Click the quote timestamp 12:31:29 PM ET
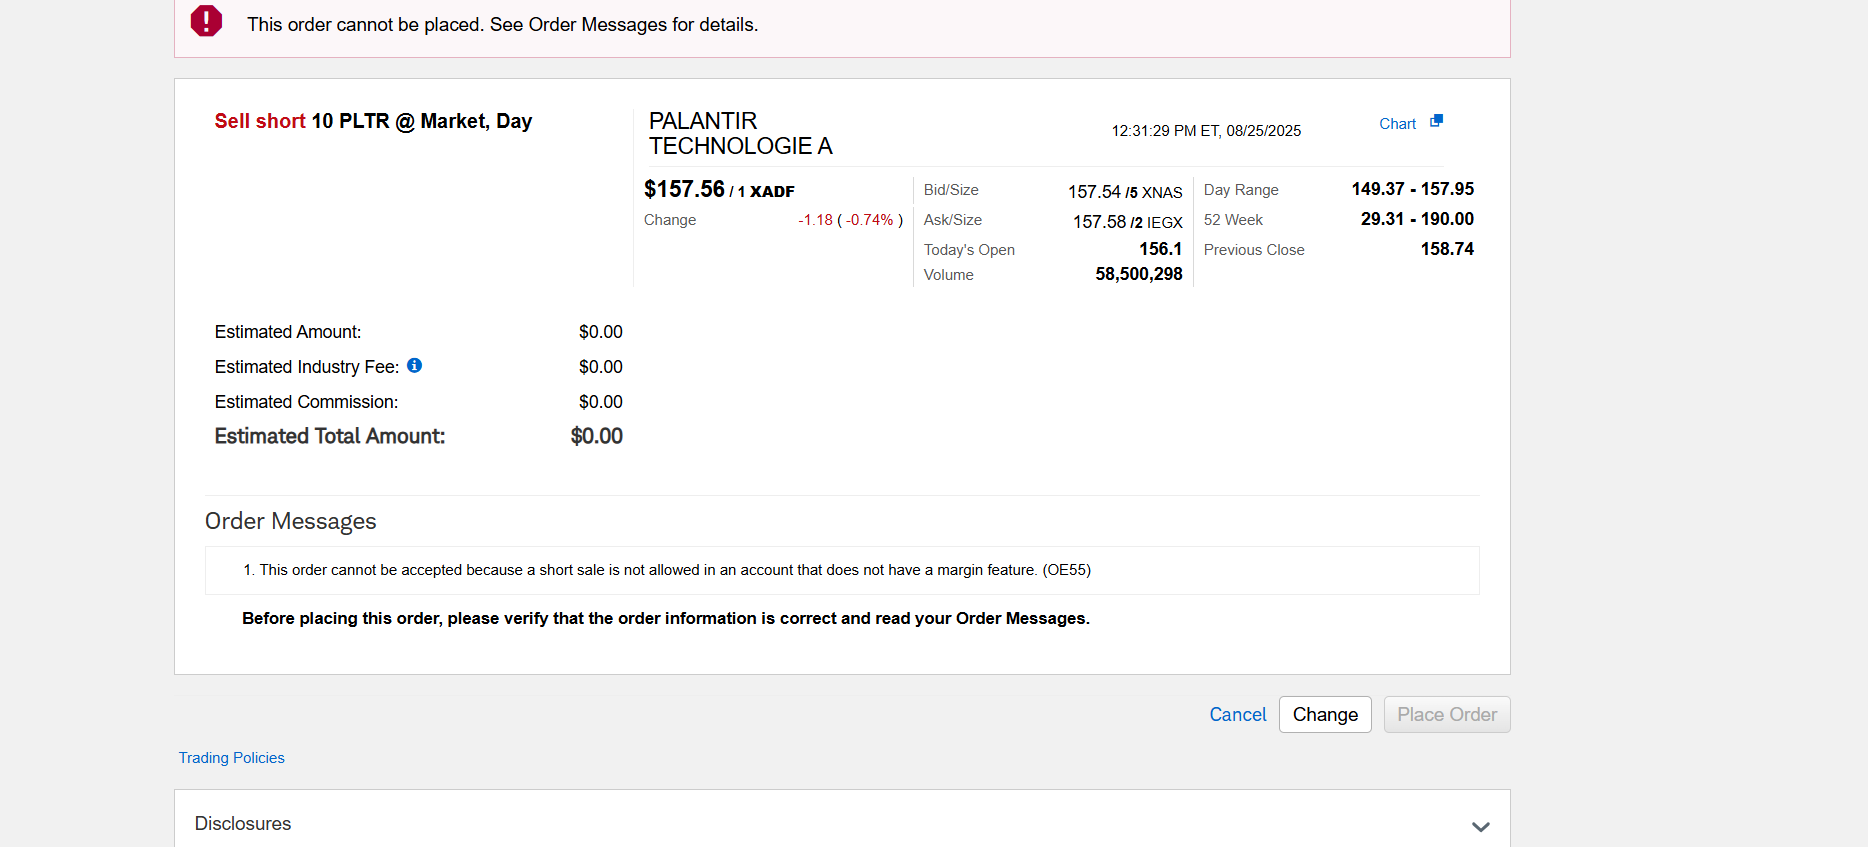 [1206, 131]
